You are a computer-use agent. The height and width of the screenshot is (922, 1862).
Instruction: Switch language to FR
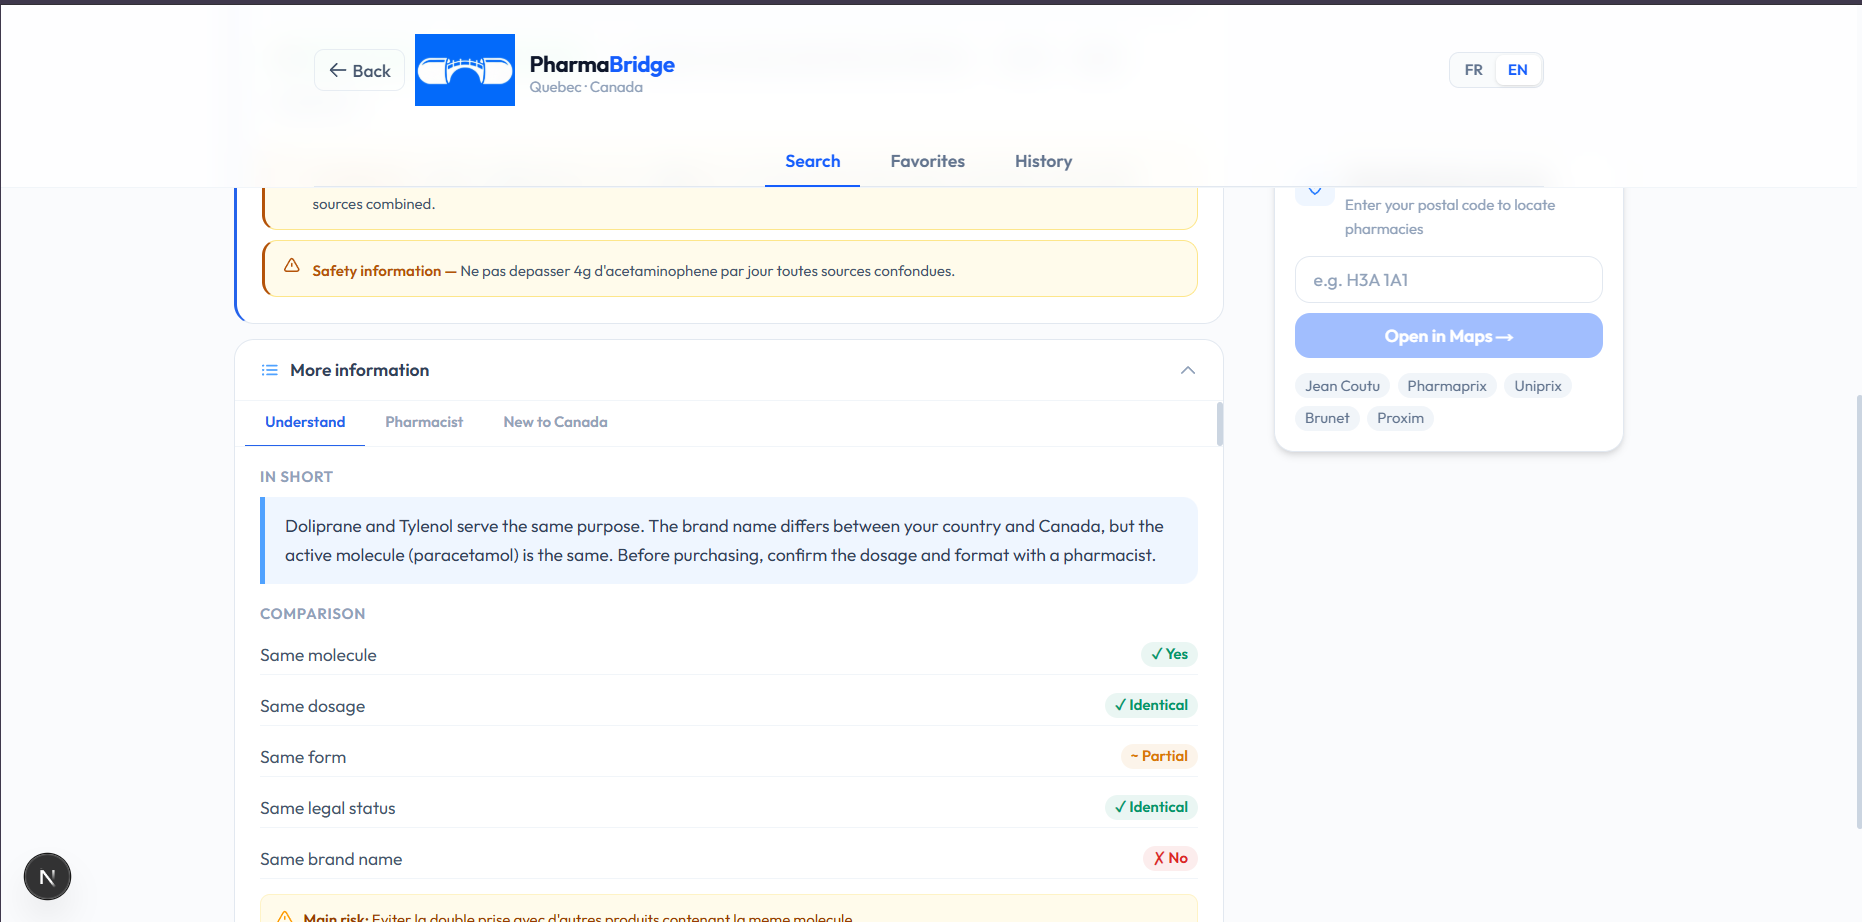tap(1473, 70)
